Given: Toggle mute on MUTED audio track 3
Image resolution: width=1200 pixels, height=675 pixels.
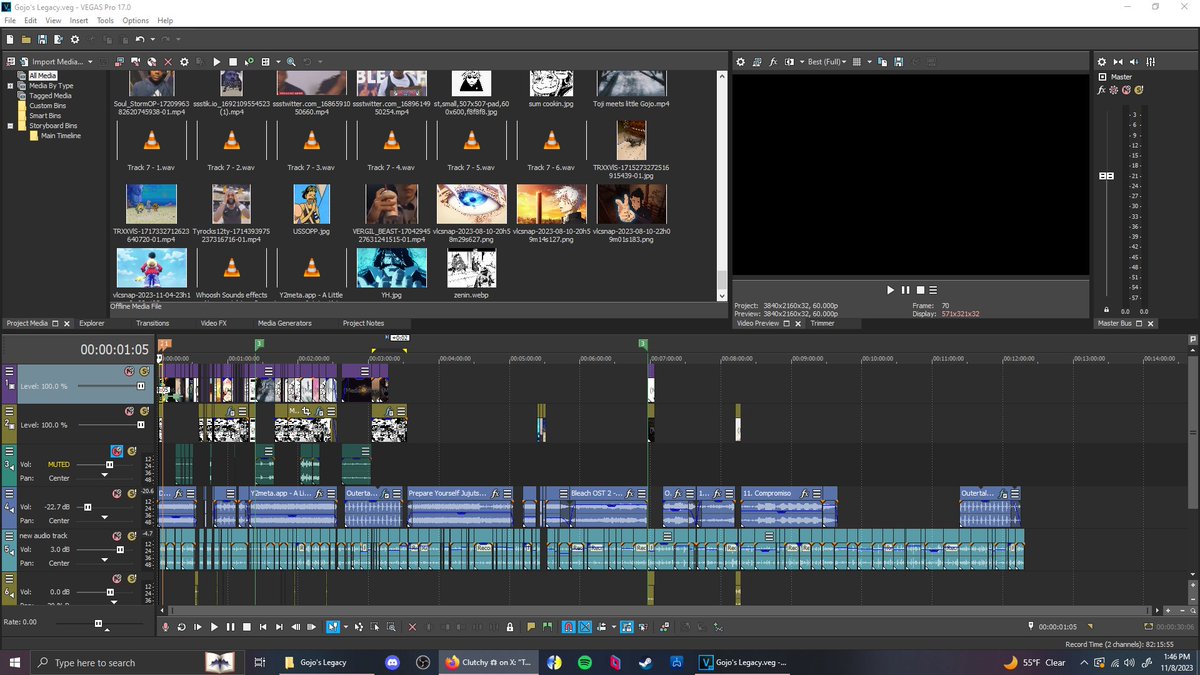Looking at the screenshot, I should 116,451.
